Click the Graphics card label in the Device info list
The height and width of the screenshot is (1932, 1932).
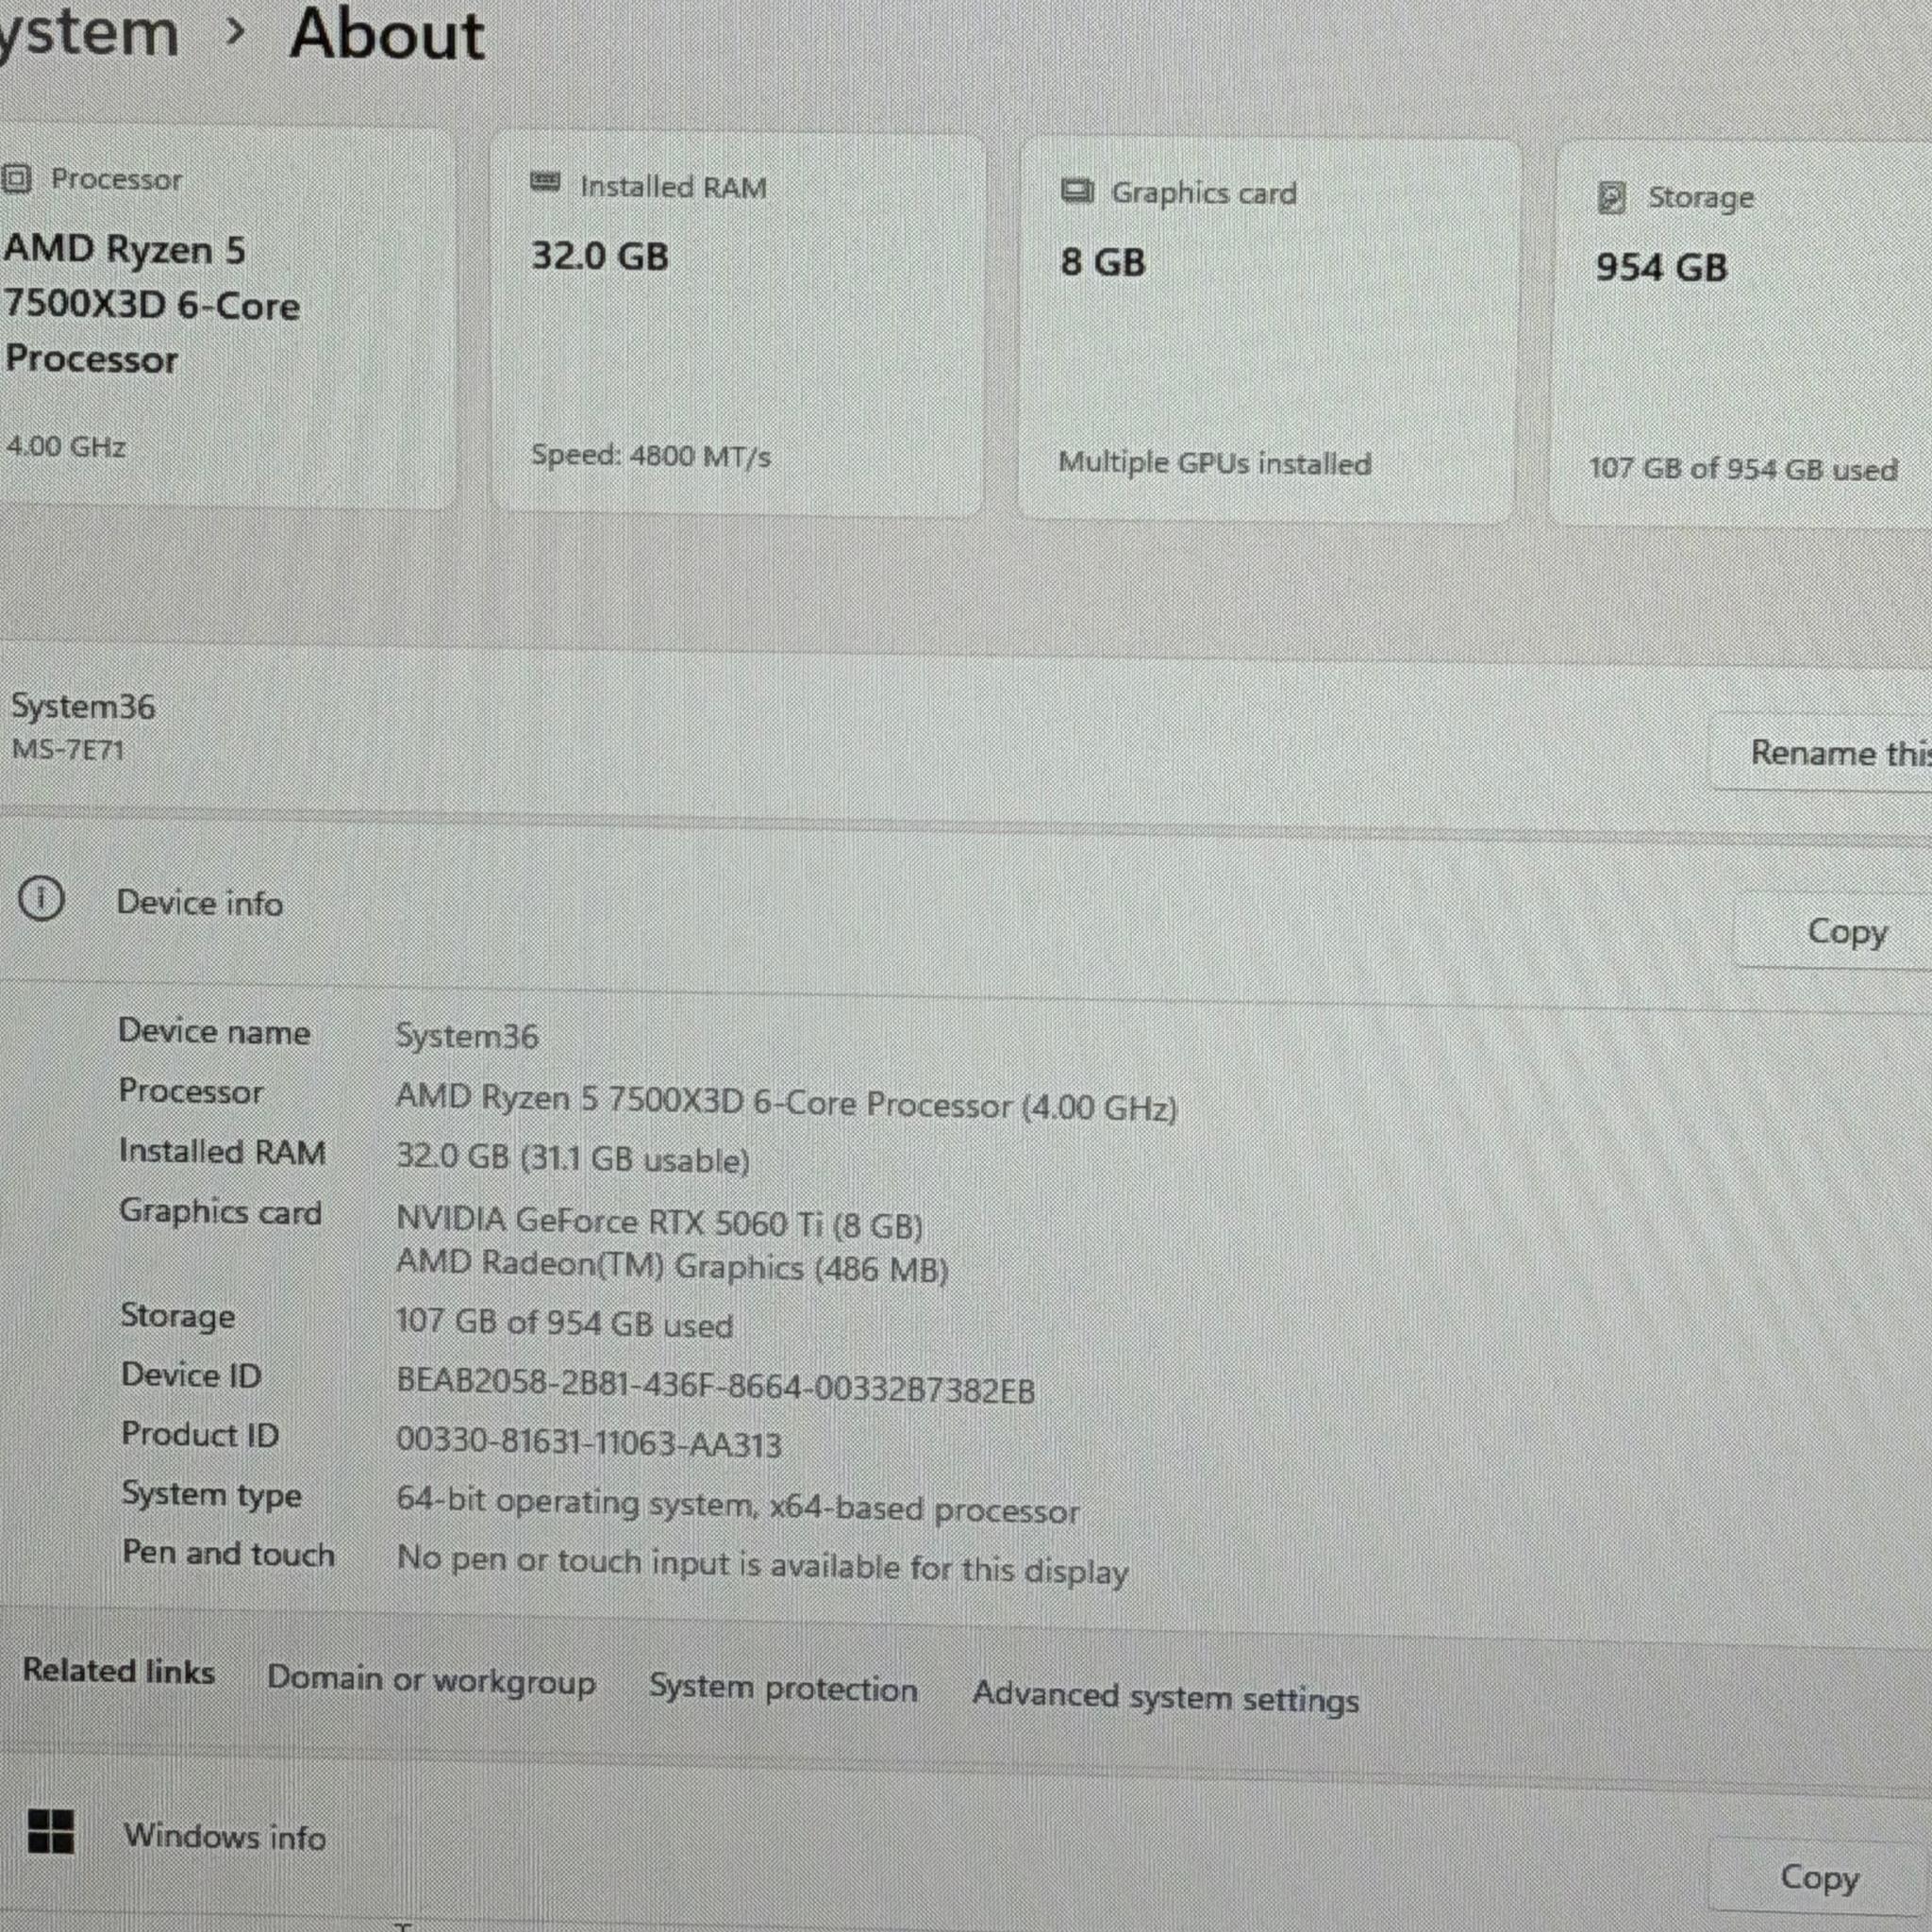click(x=220, y=1212)
